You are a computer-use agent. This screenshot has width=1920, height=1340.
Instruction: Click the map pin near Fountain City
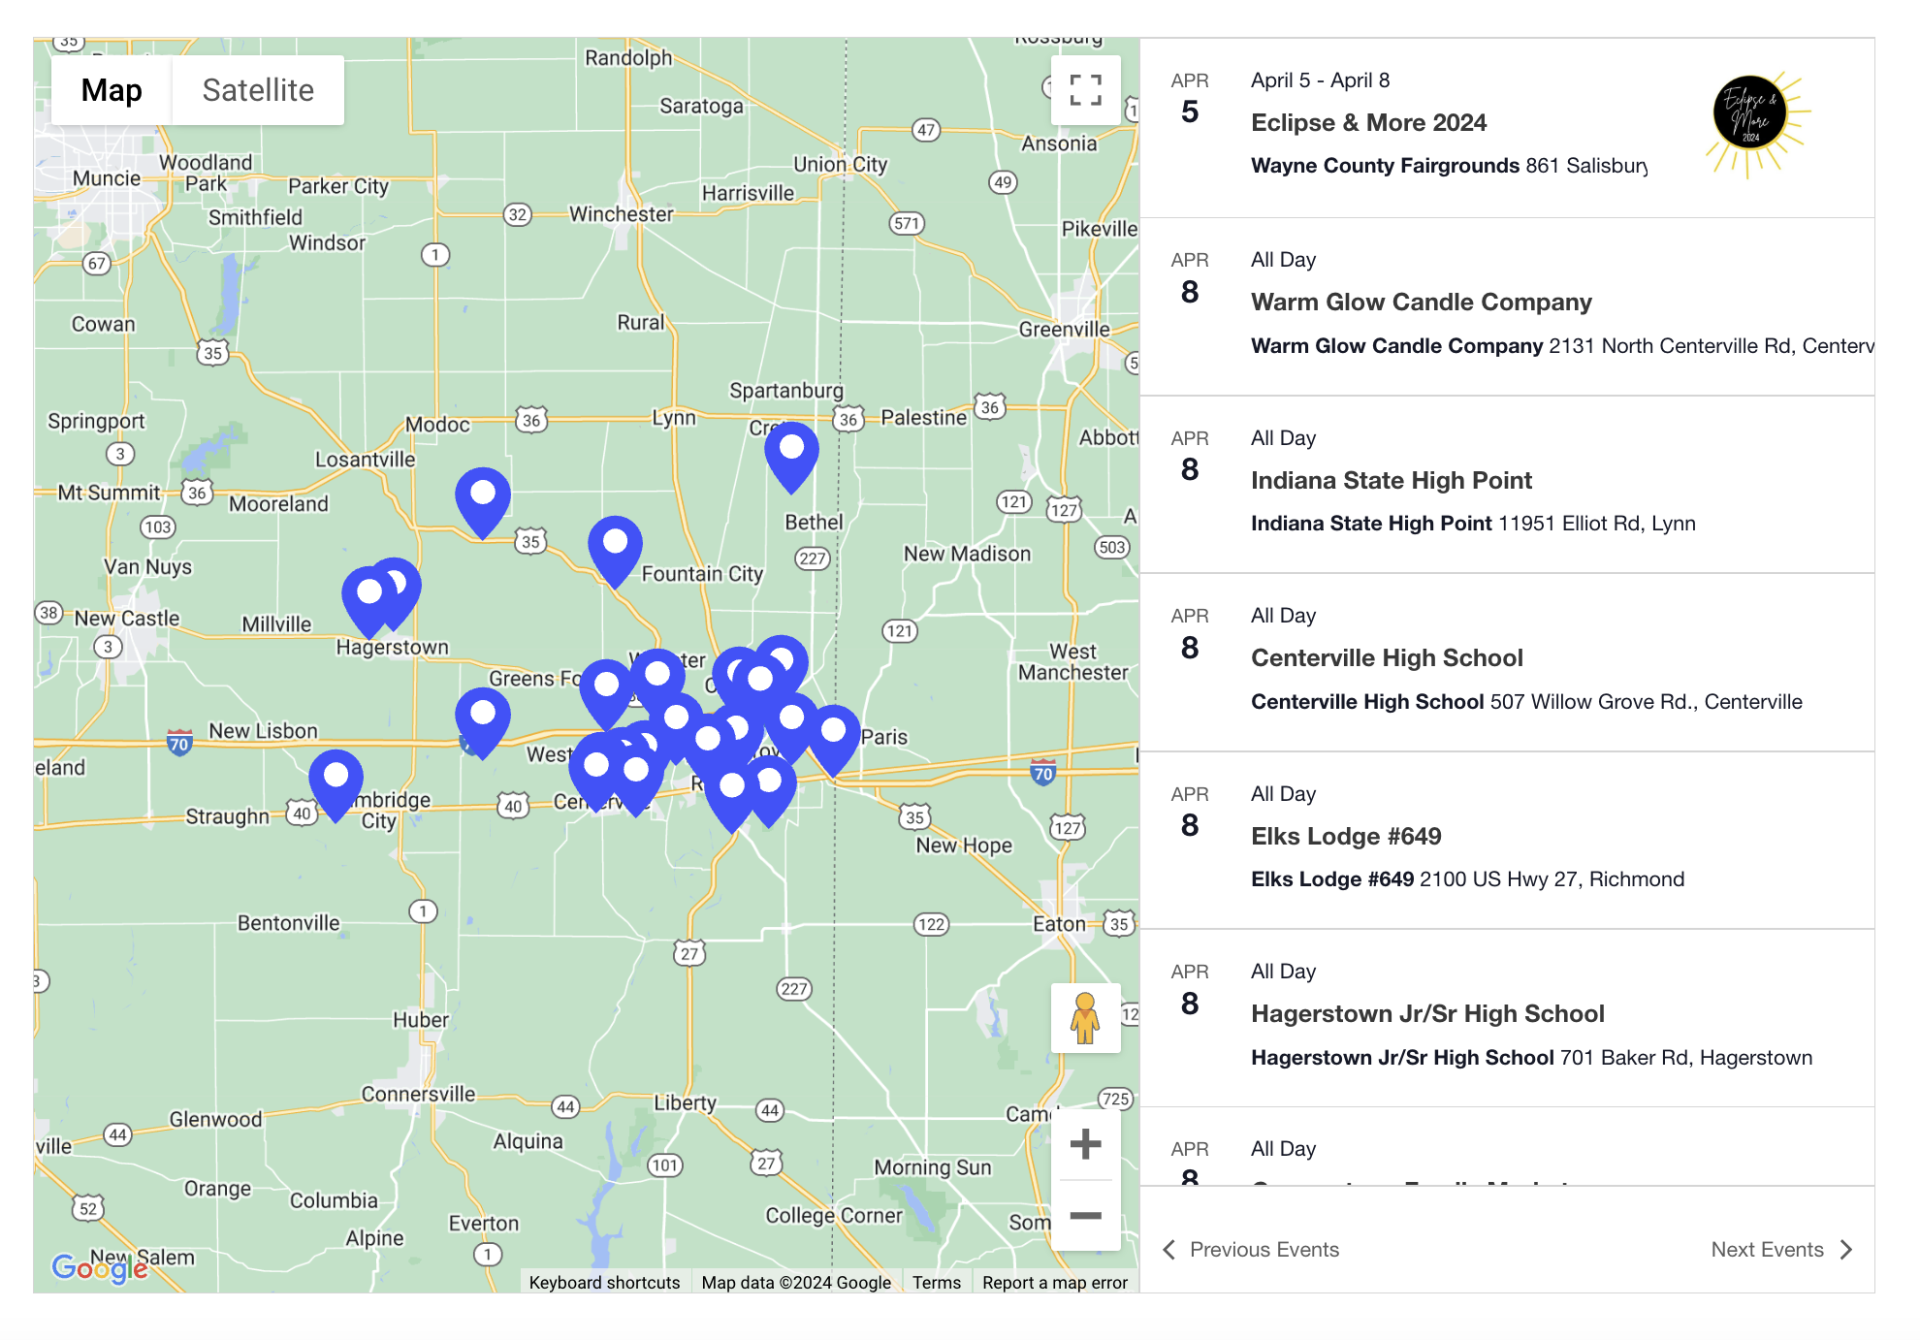(614, 547)
